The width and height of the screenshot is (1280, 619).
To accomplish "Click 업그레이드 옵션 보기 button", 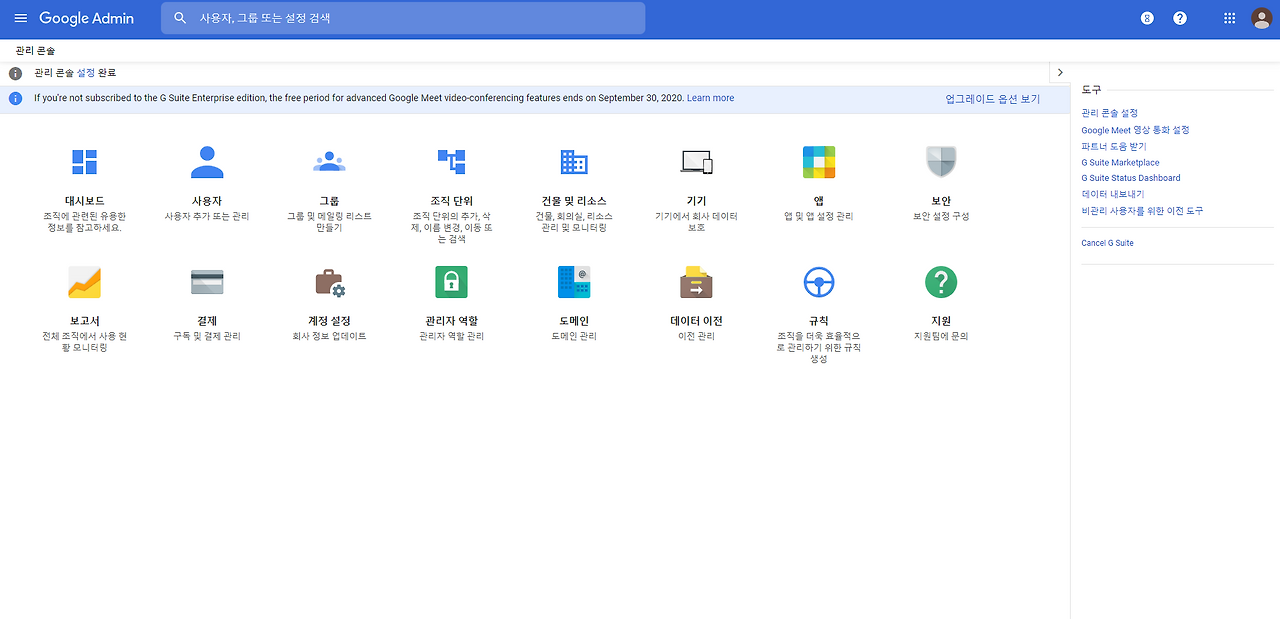I will point(993,99).
